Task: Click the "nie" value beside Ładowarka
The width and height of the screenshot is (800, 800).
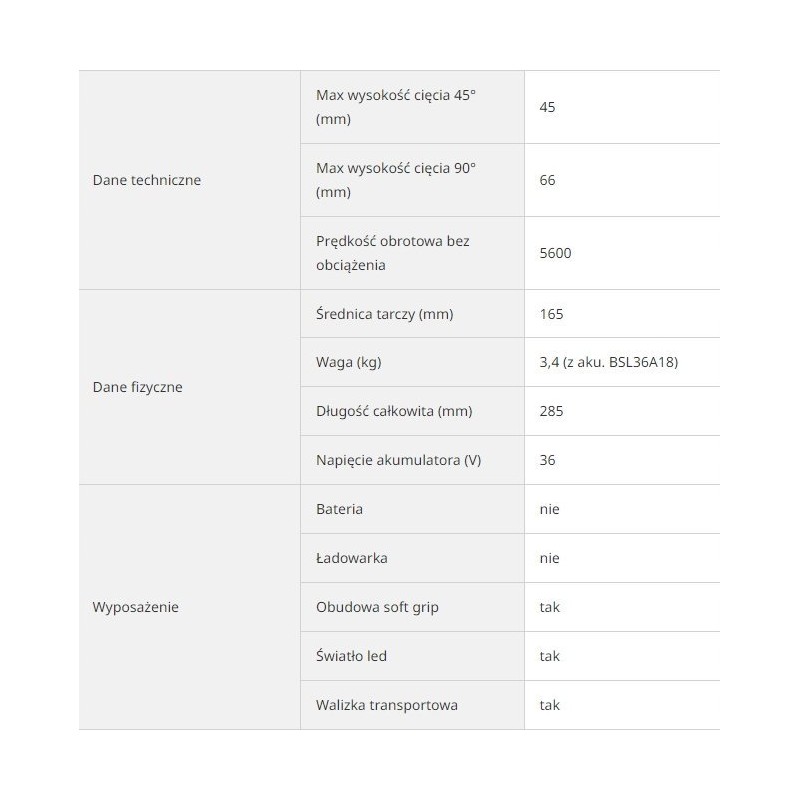Action: coord(549,559)
